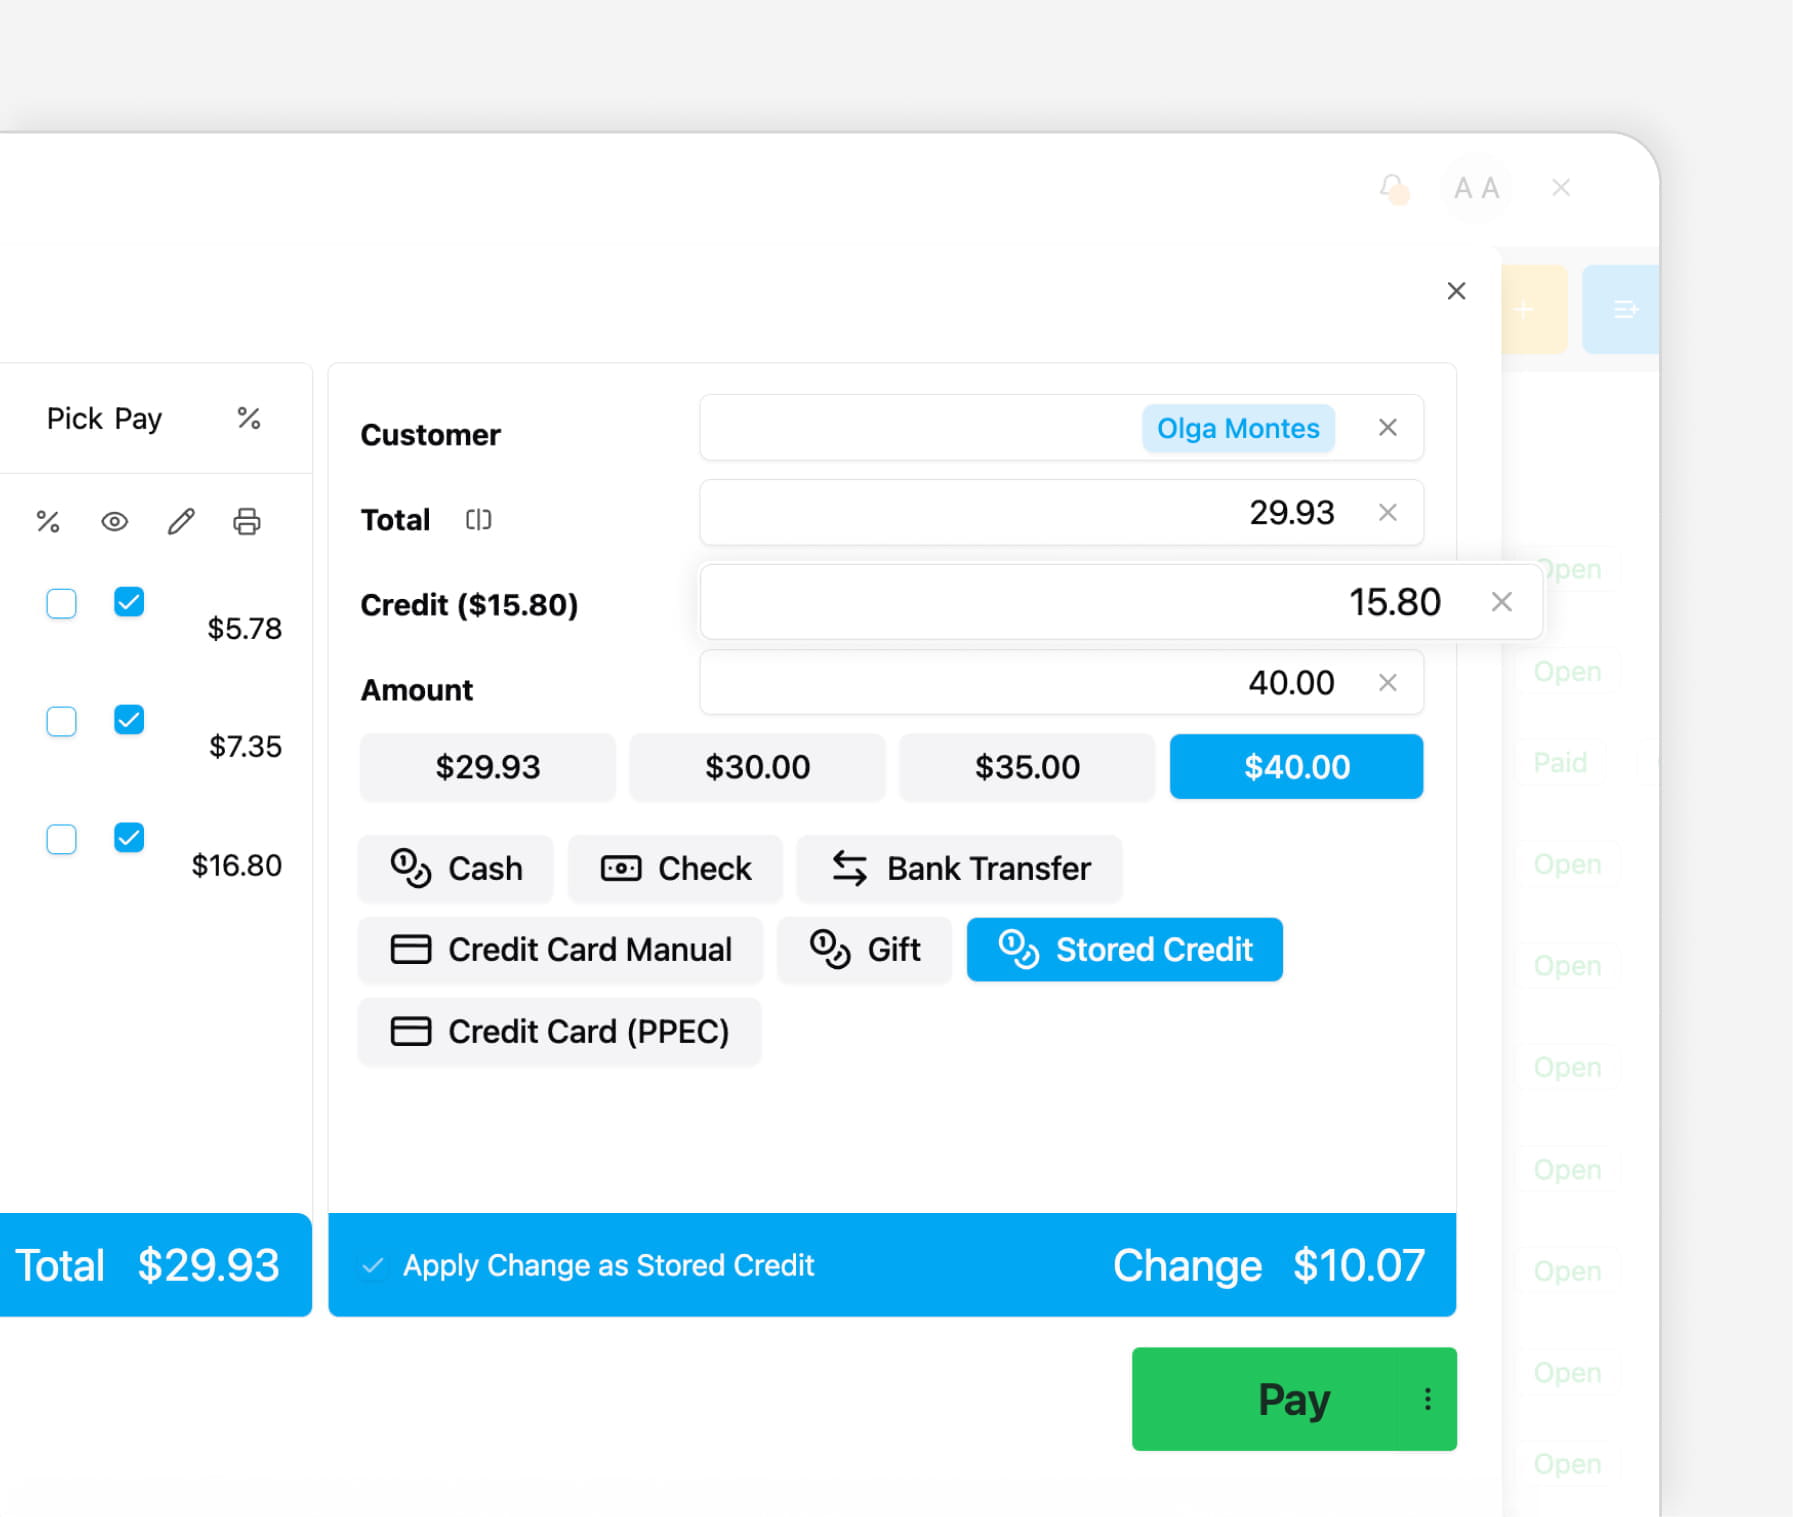
Task: Click into the Total input field
Action: pos(1061,513)
